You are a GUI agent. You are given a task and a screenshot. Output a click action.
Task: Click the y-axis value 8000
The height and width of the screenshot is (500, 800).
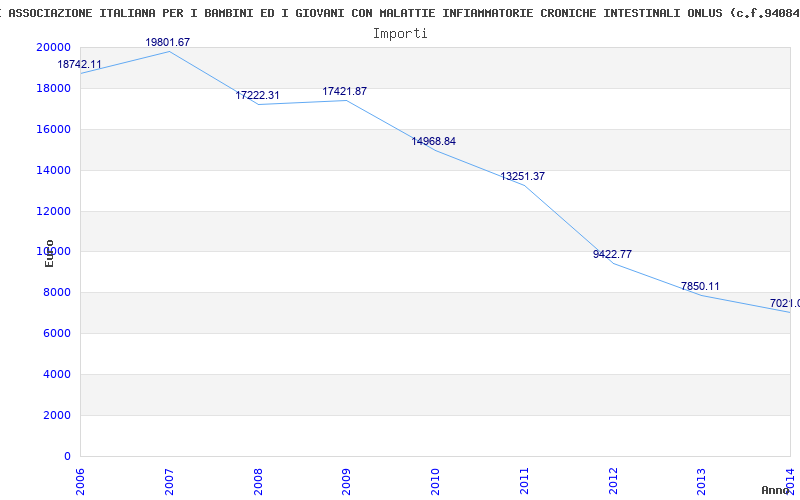(57, 293)
